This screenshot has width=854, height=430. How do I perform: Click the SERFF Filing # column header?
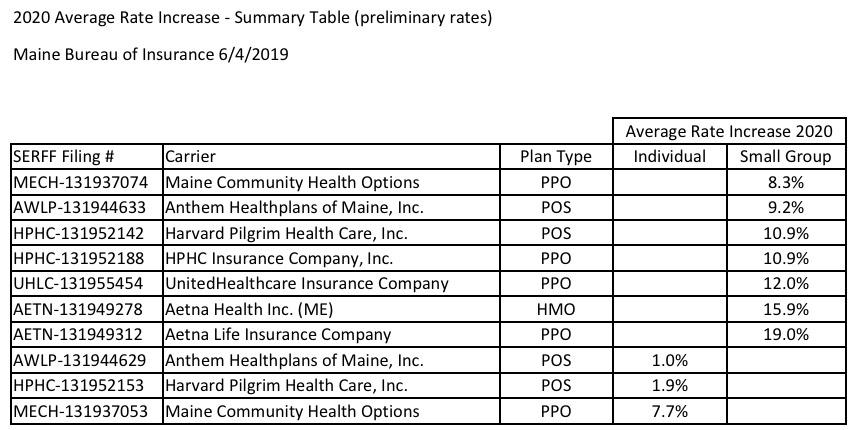click(x=64, y=157)
